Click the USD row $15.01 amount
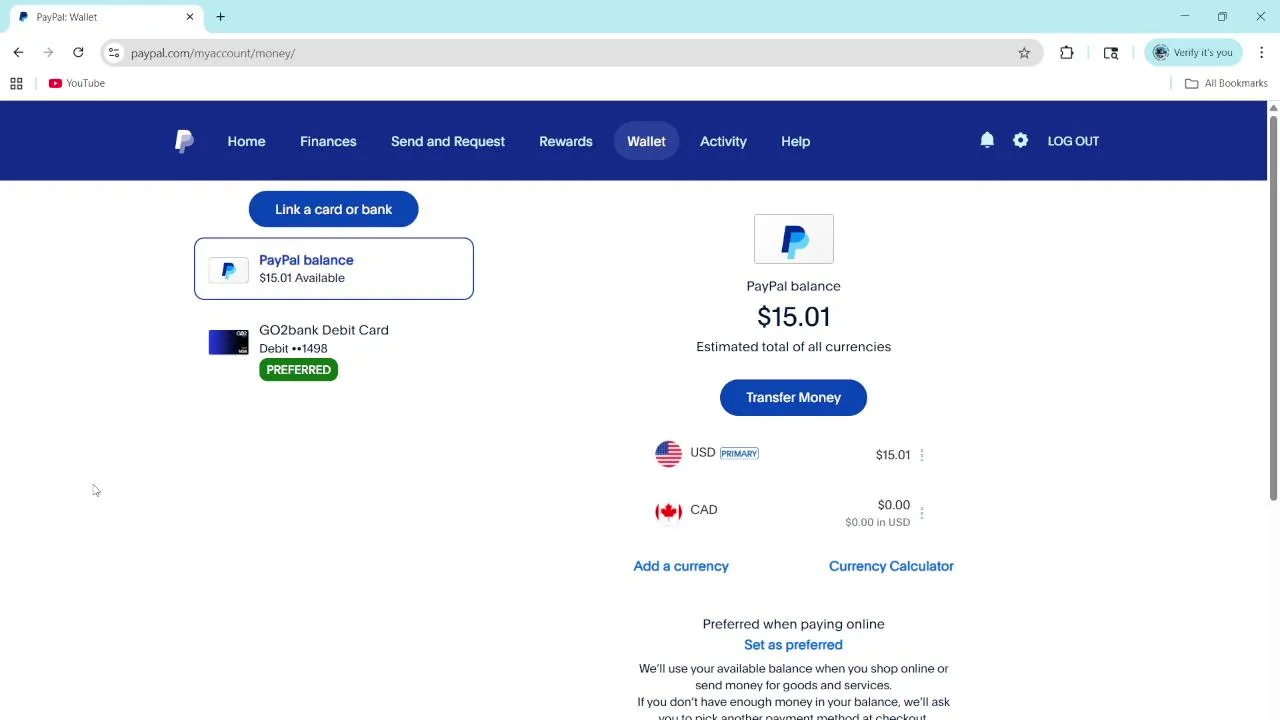1280x720 pixels. [x=893, y=455]
